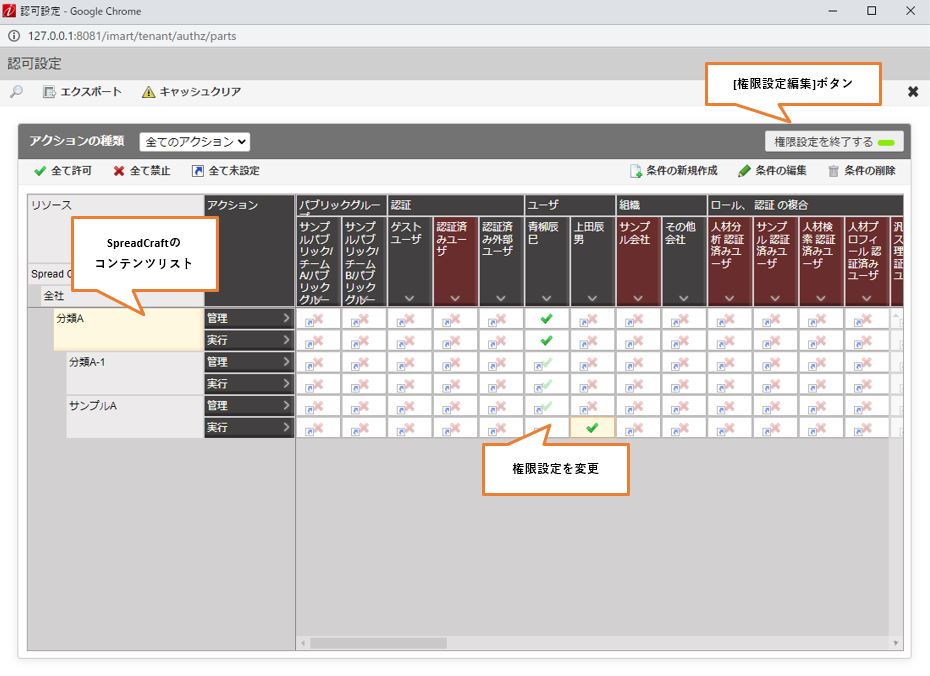Viewport: 930px width, 676px height.
Task: Click 条件の削除 trash icon
Action: point(833,171)
